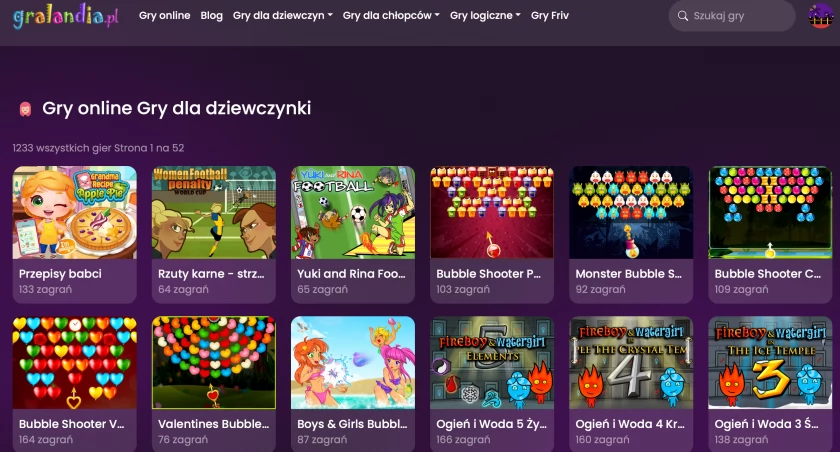Open Bubble Shooter P... cupcake game thumbnail
The image size is (840, 452).
pyautogui.click(x=492, y=213)
